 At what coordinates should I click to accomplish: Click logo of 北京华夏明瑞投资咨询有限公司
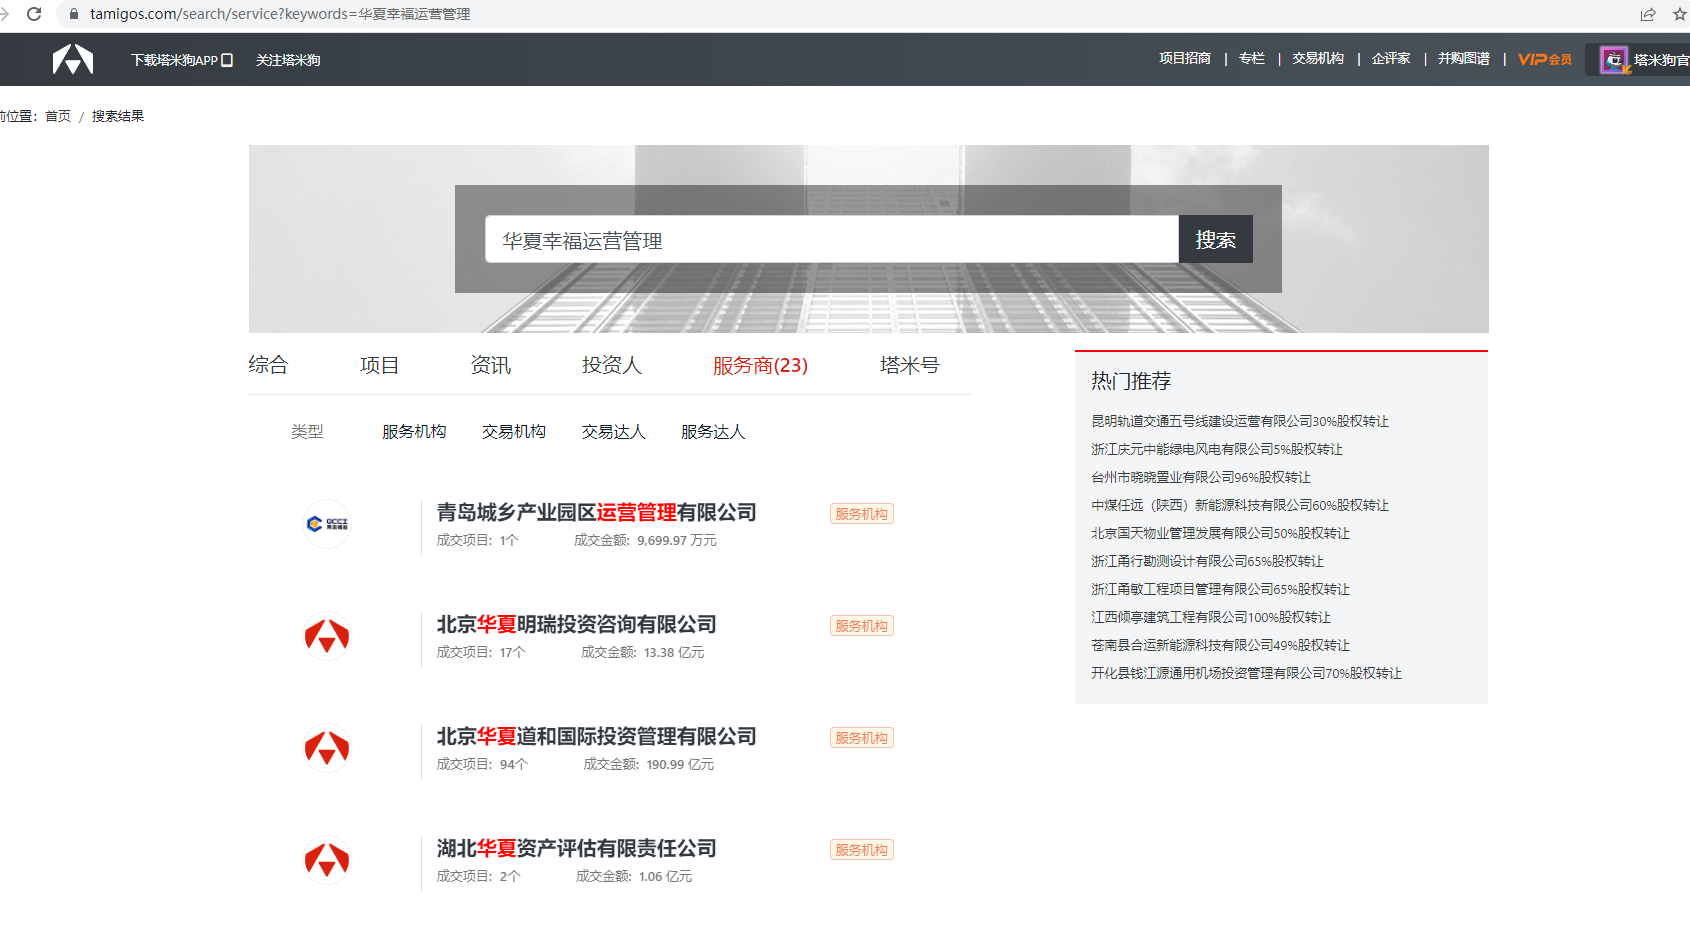327,636
